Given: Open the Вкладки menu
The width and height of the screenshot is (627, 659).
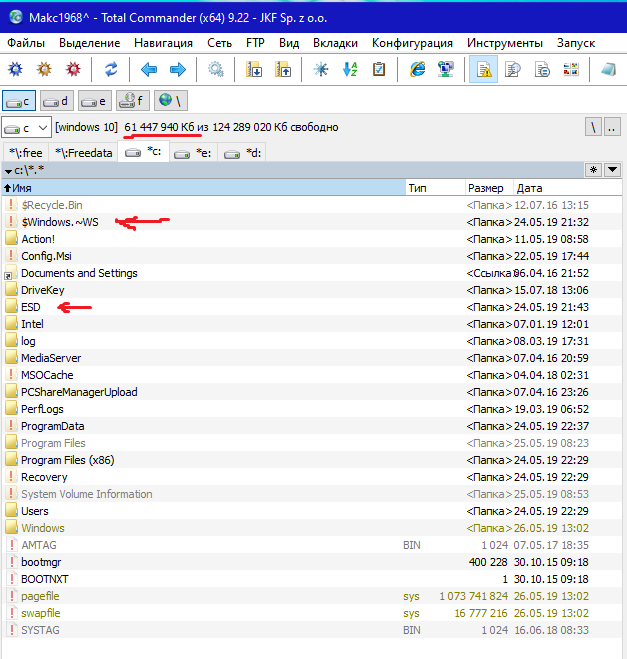Looking at the screenshot, I should [x=335, y=43].
